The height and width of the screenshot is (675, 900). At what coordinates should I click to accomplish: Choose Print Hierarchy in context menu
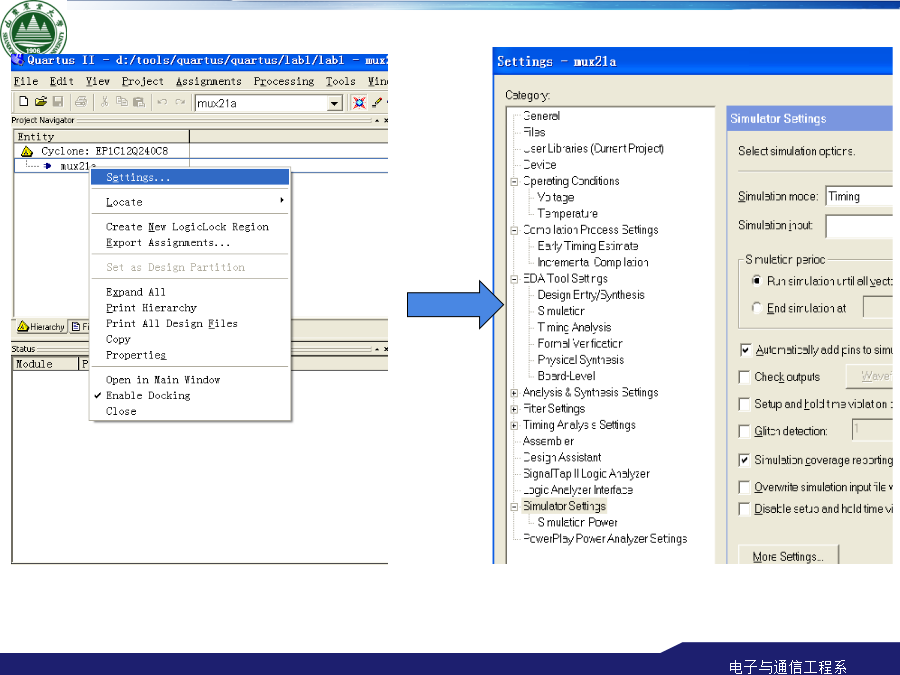click(x=190, y=308)
